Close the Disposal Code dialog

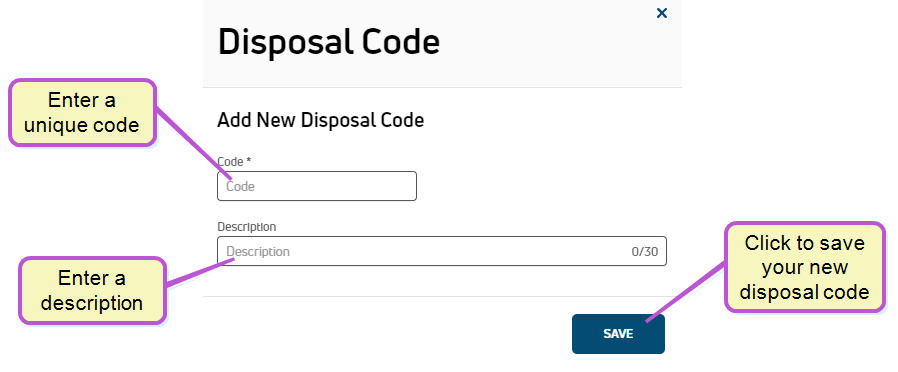[x=661, y=13]
